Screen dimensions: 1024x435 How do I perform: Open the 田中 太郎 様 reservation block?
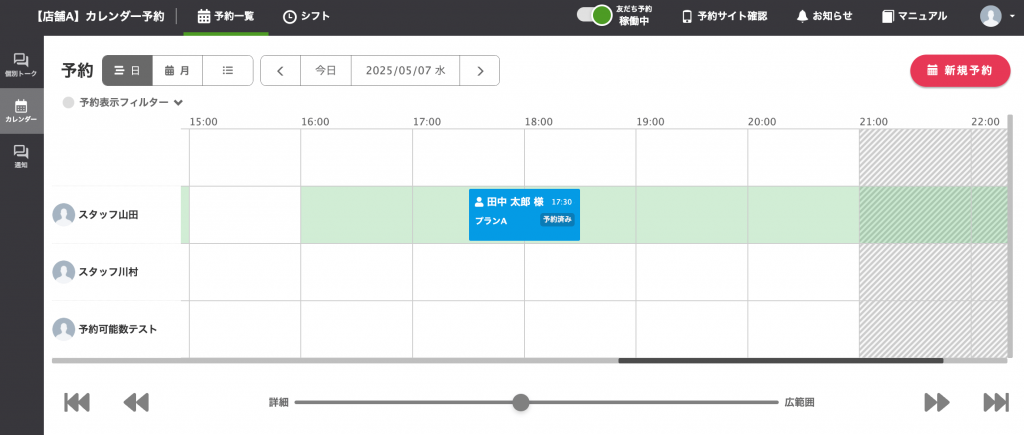coord(524,214)
